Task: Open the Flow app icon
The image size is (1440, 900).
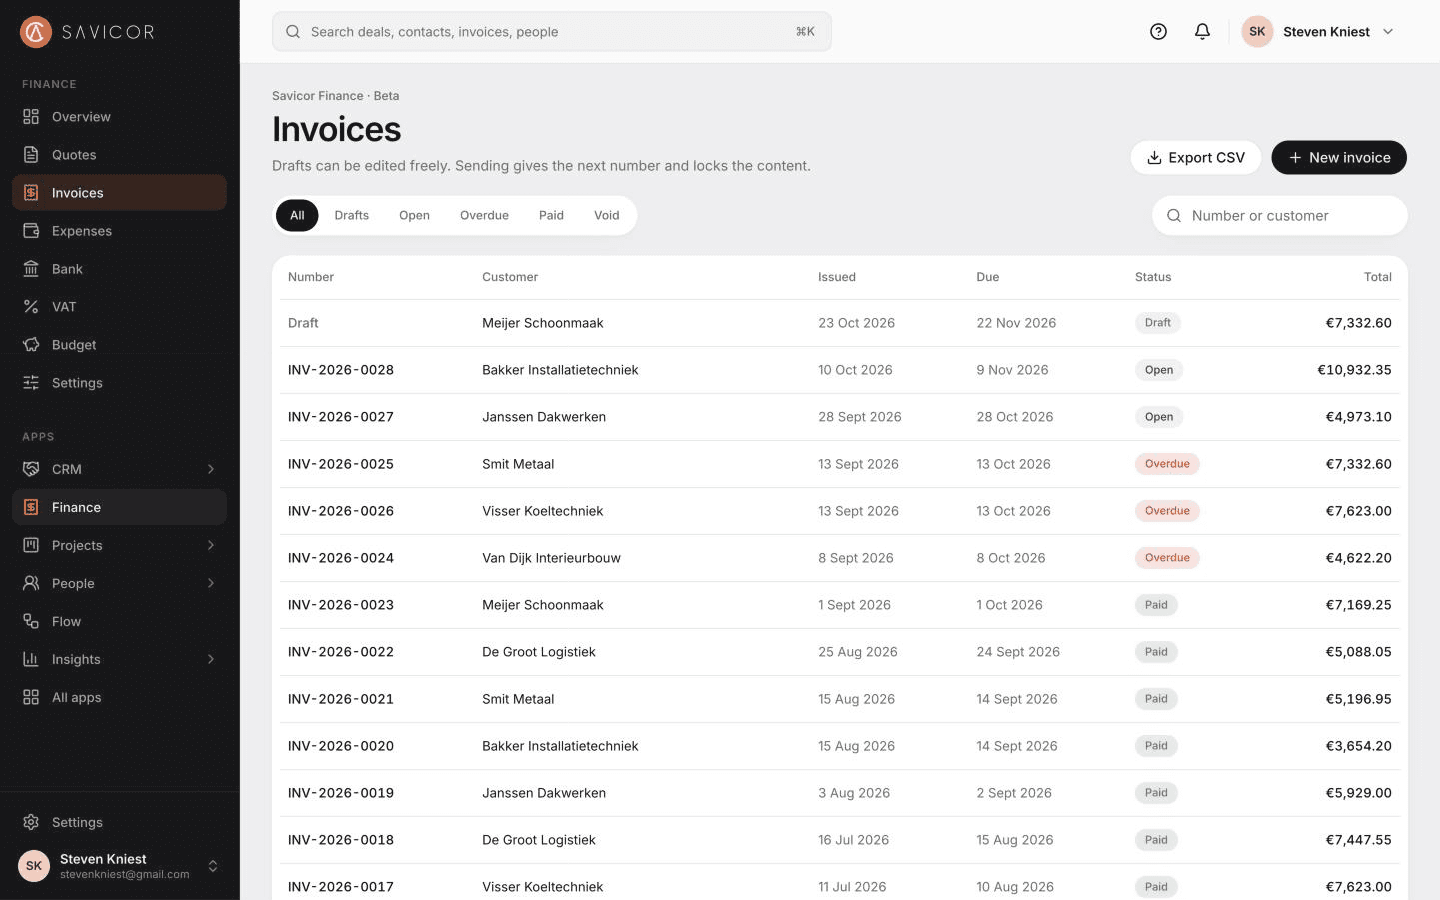Action: tap(31, 621)
